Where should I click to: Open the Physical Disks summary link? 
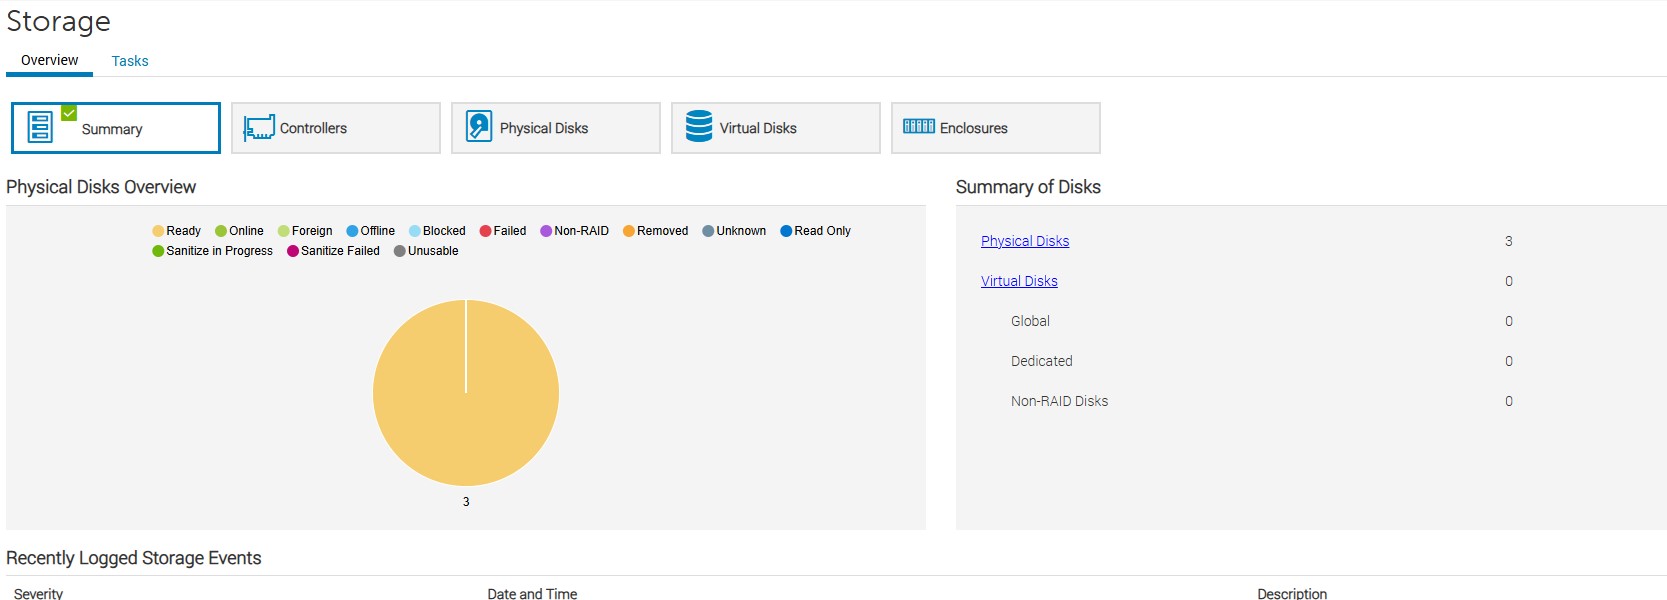point(1024,241)
